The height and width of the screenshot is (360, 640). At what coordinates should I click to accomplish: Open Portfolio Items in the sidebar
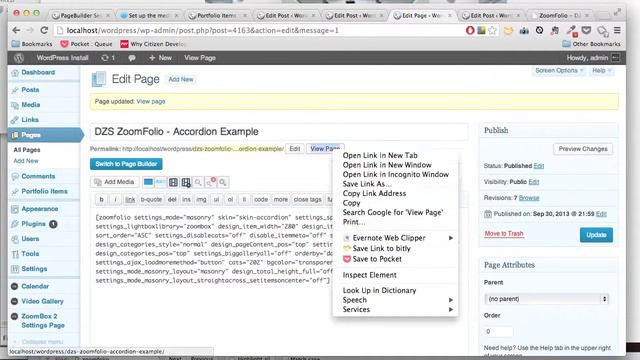point(44,191)
